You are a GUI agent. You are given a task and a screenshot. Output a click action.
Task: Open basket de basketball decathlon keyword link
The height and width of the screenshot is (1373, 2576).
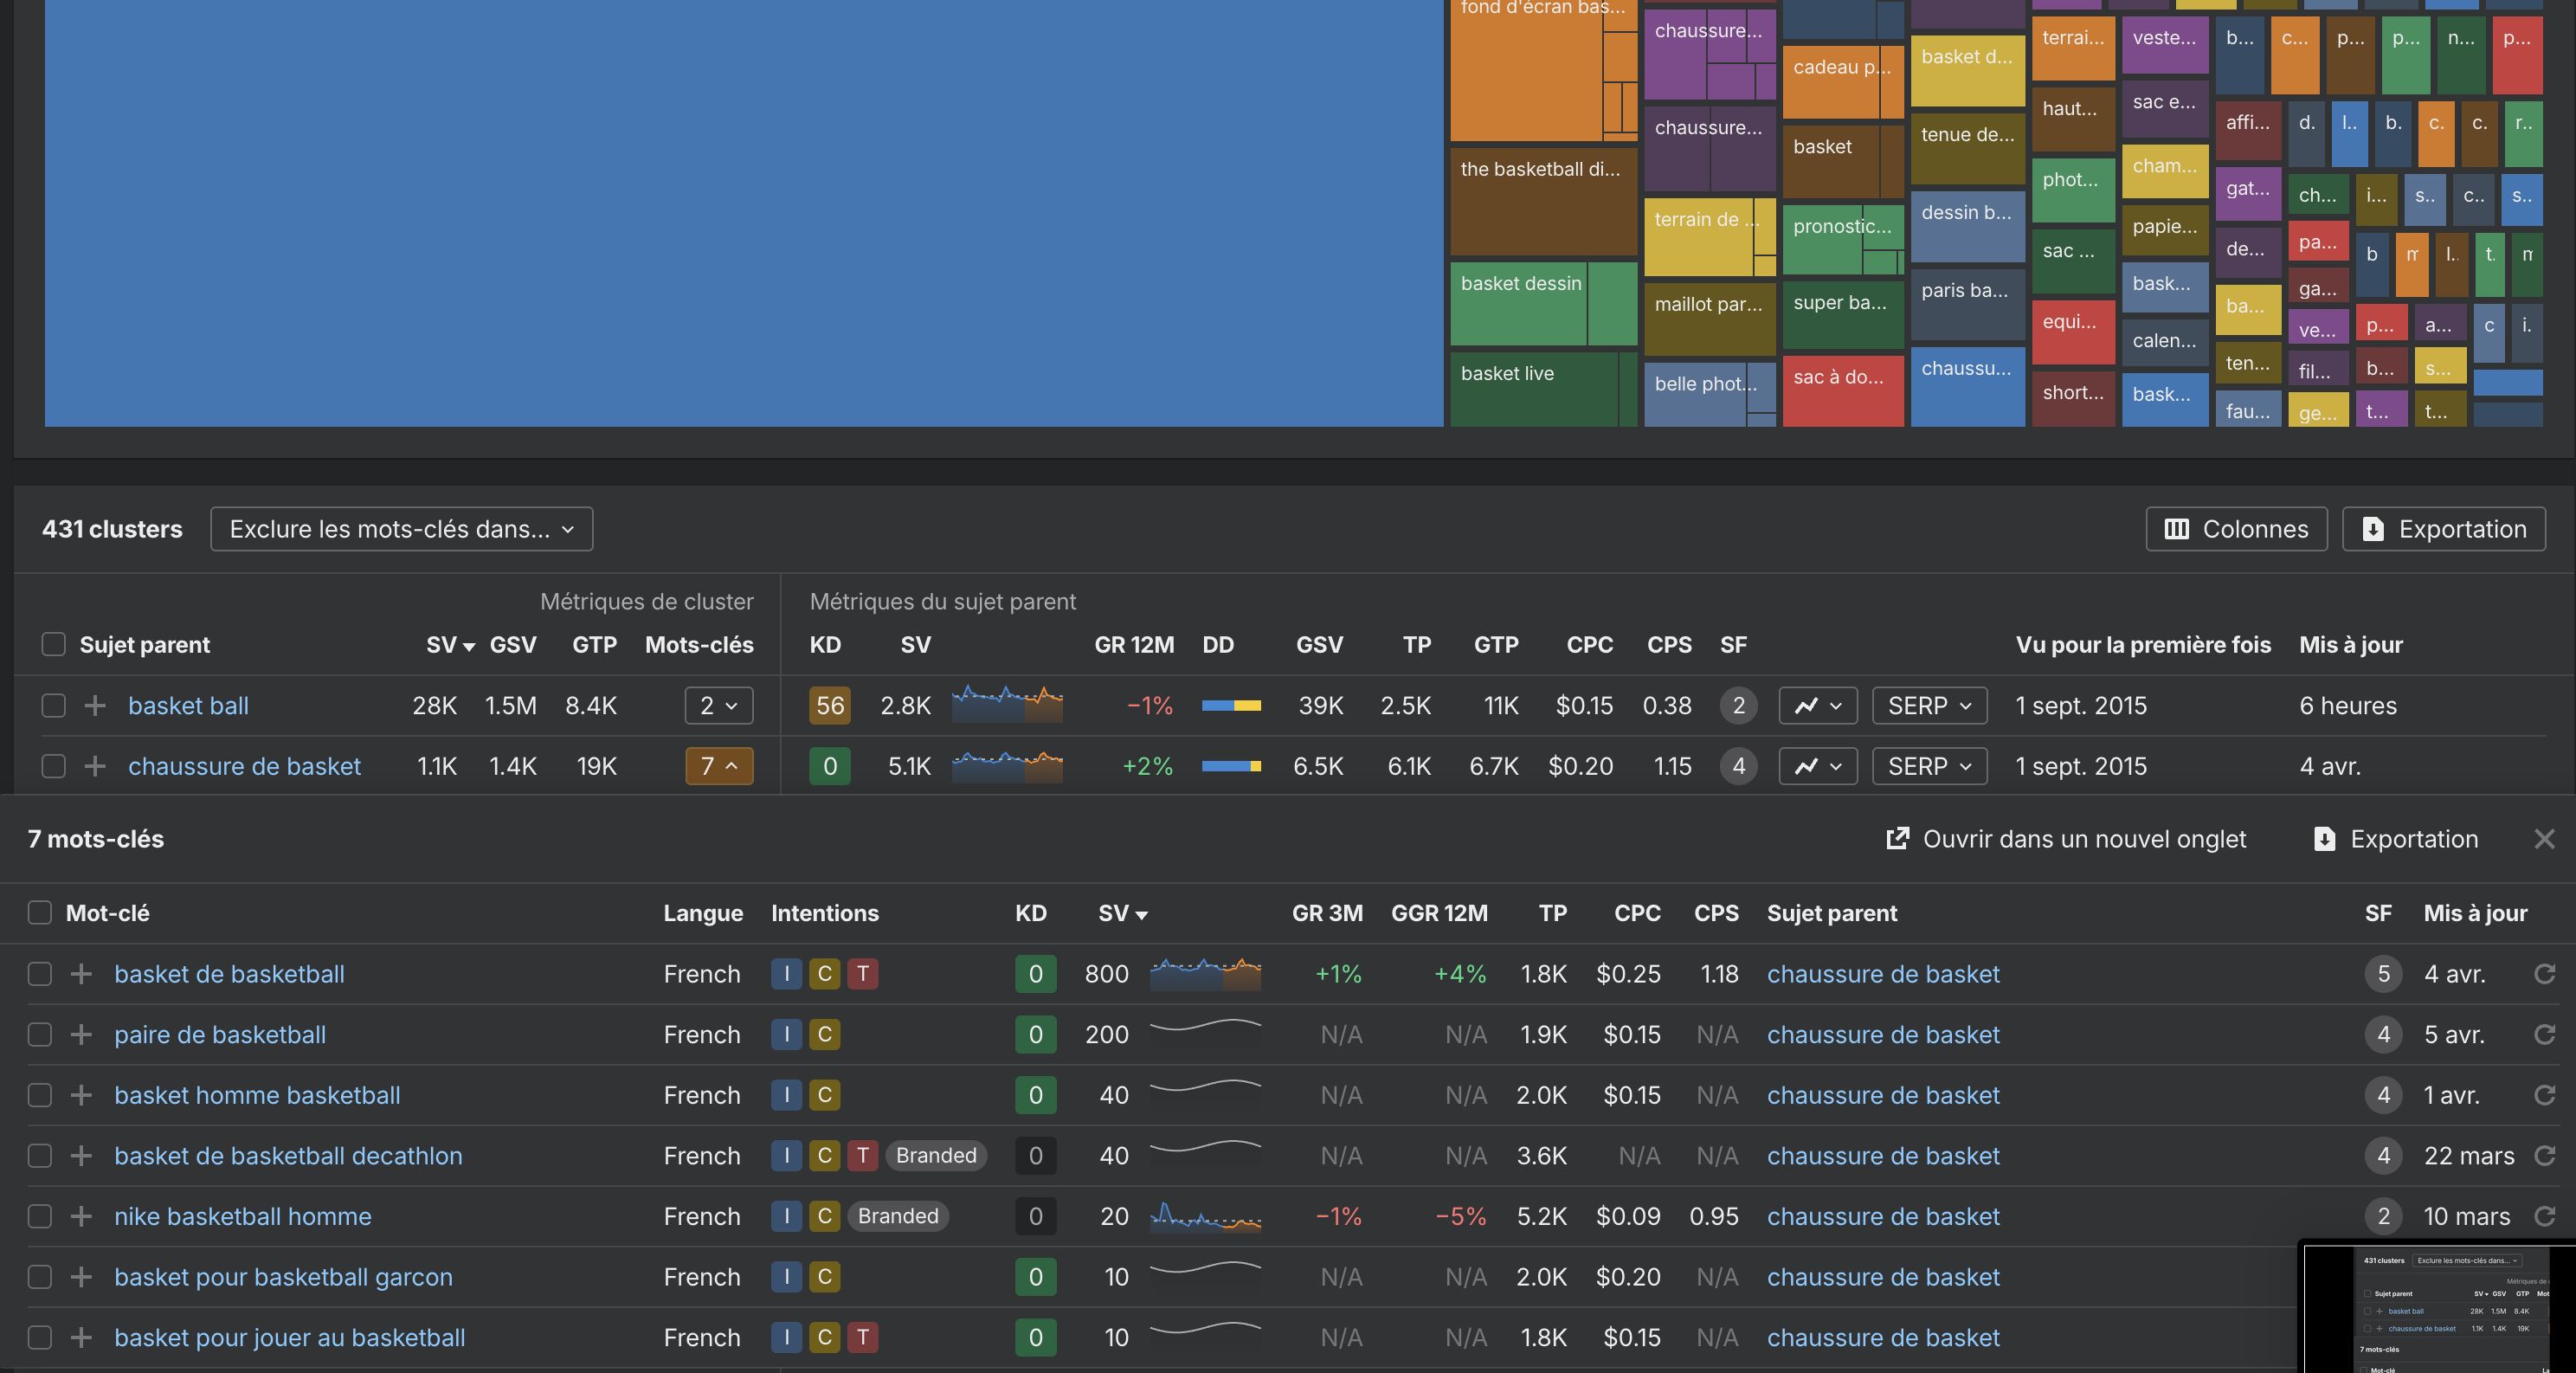[x=288, y=1156]
